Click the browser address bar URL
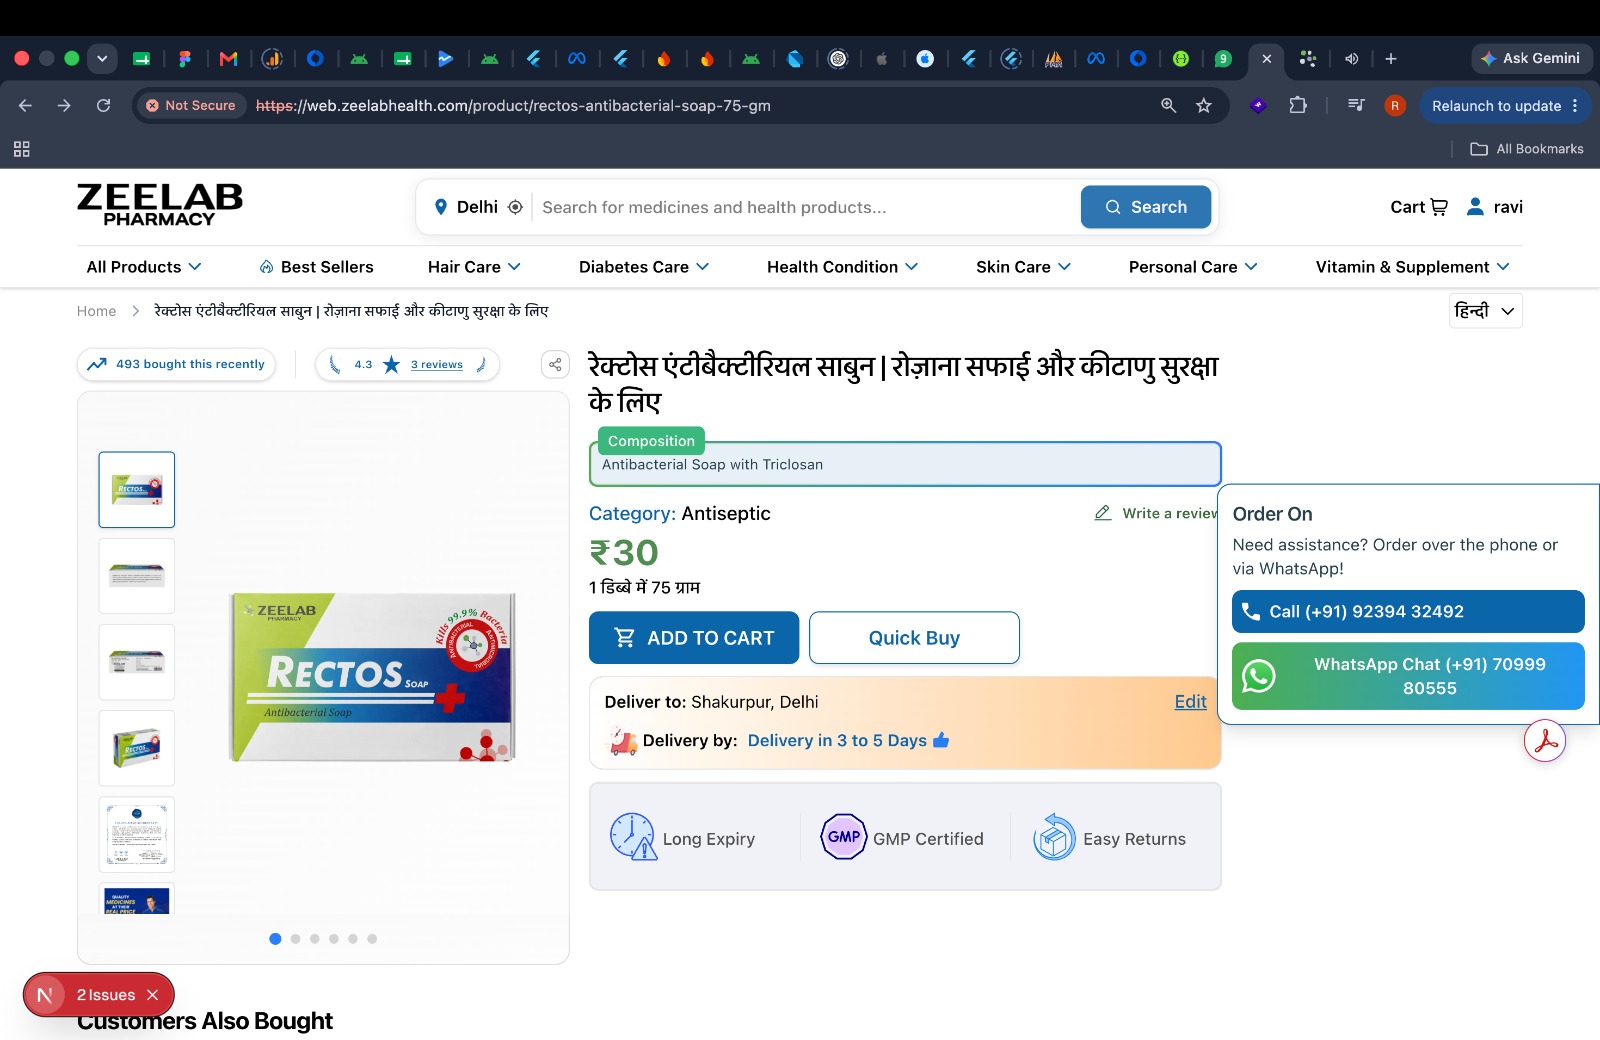This screenshot has height=1040, width=1600. pyautogui.click(x=513, y=105)
